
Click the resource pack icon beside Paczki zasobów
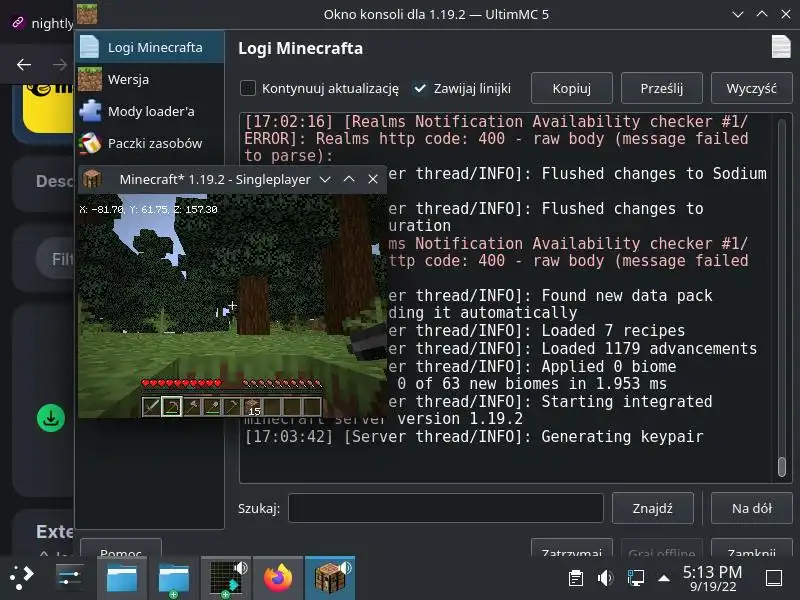point(90,143)
